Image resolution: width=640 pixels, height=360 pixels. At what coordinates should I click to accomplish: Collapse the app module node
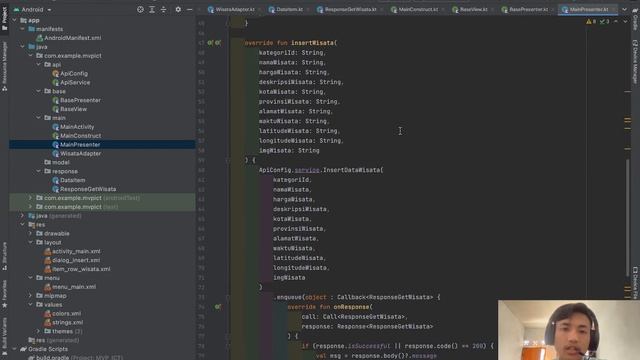click(15, 20)
